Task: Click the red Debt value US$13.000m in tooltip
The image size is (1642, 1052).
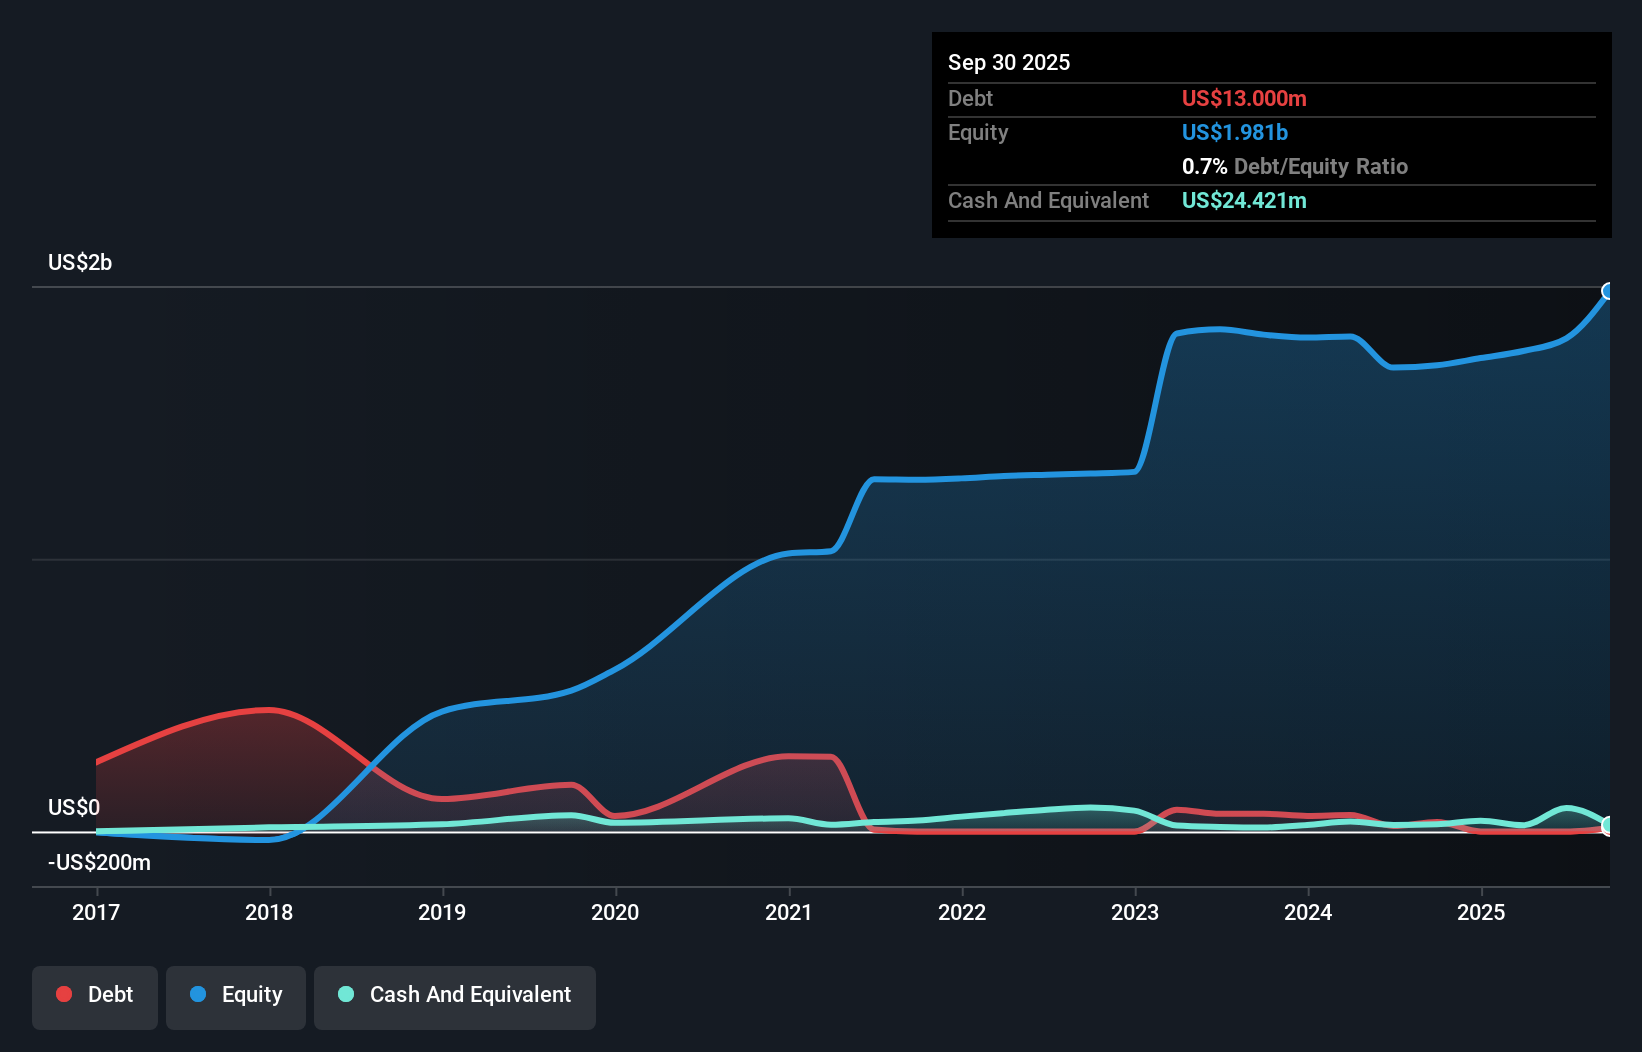Action: tap(1244, 98)
